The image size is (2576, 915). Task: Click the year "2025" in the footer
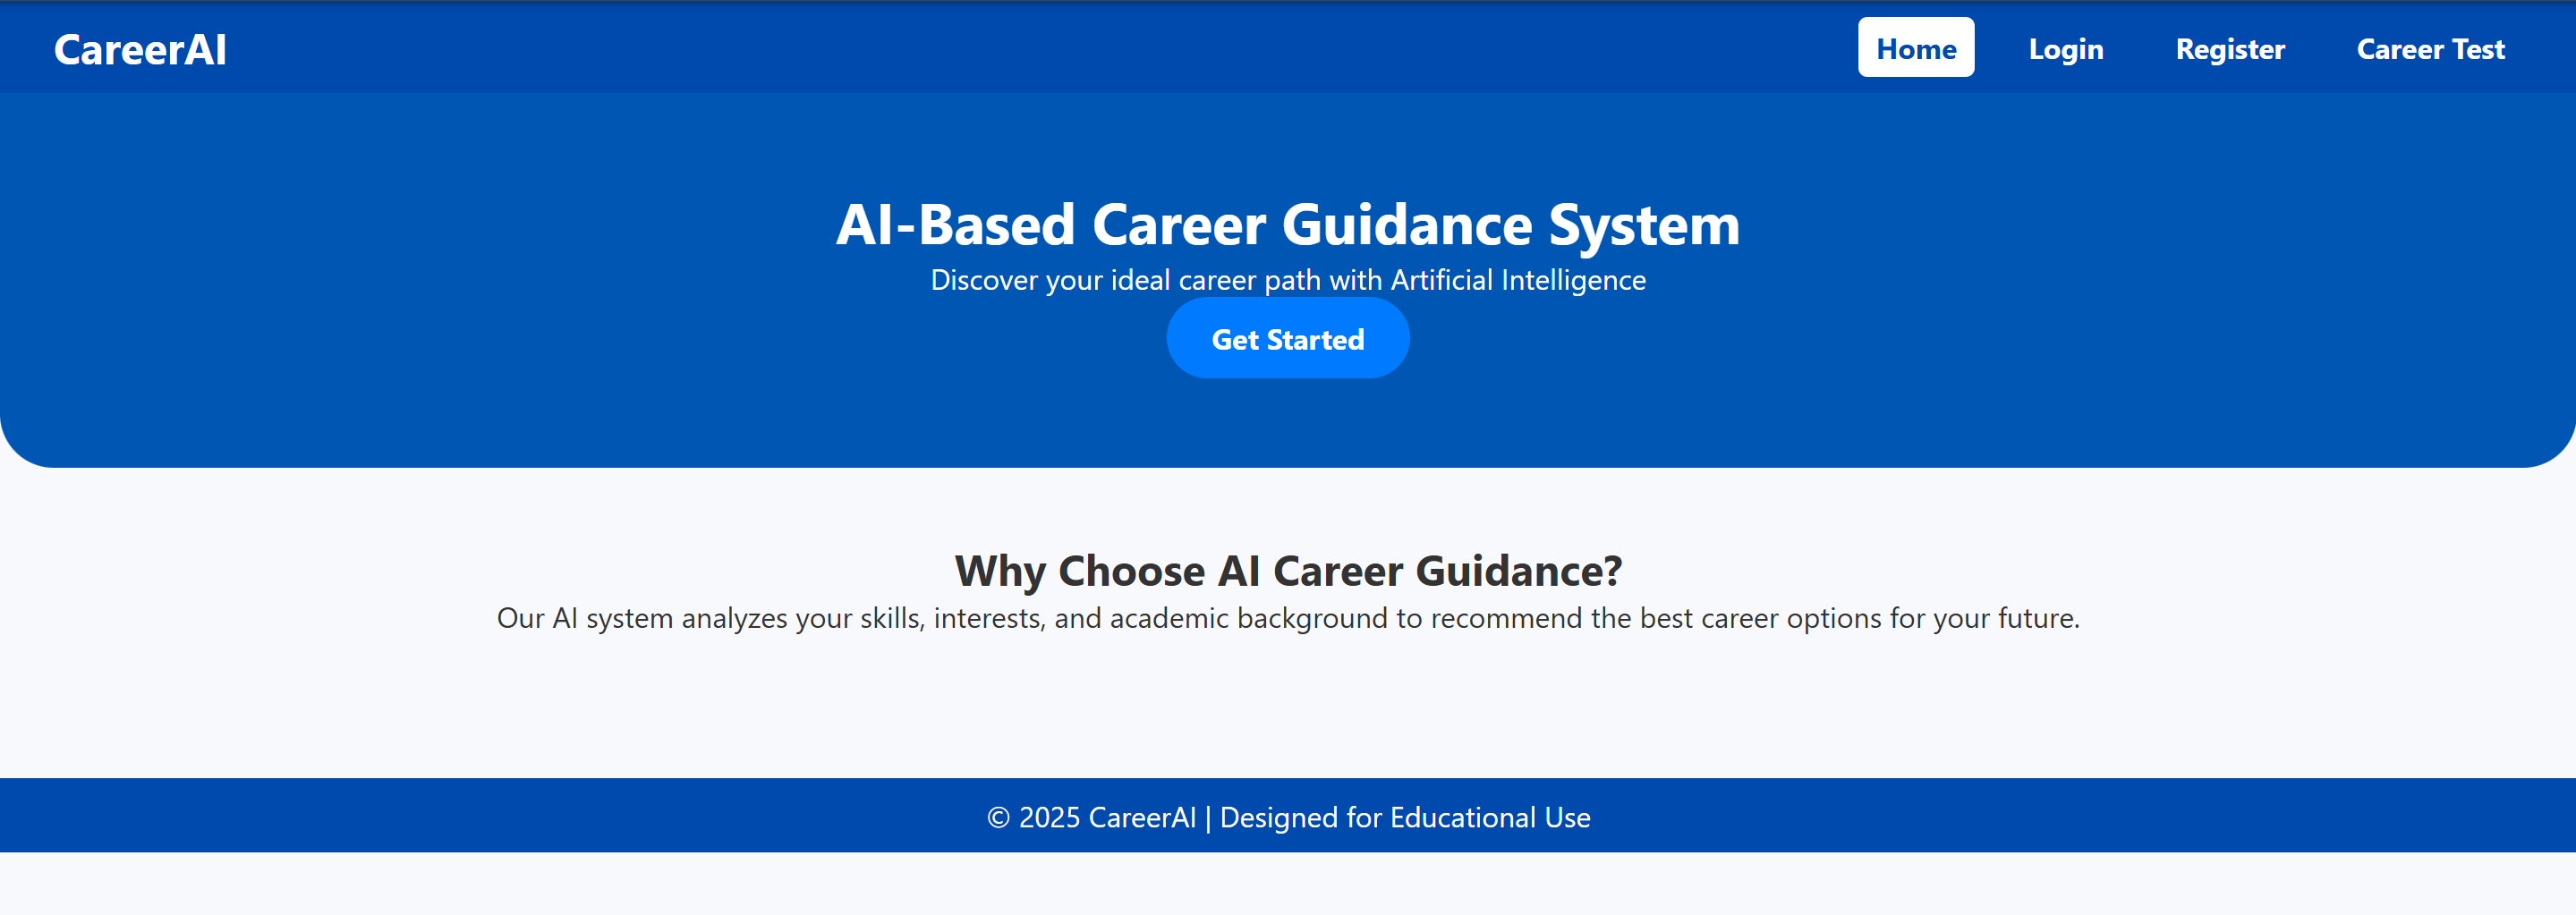[x=1049, y=818]
